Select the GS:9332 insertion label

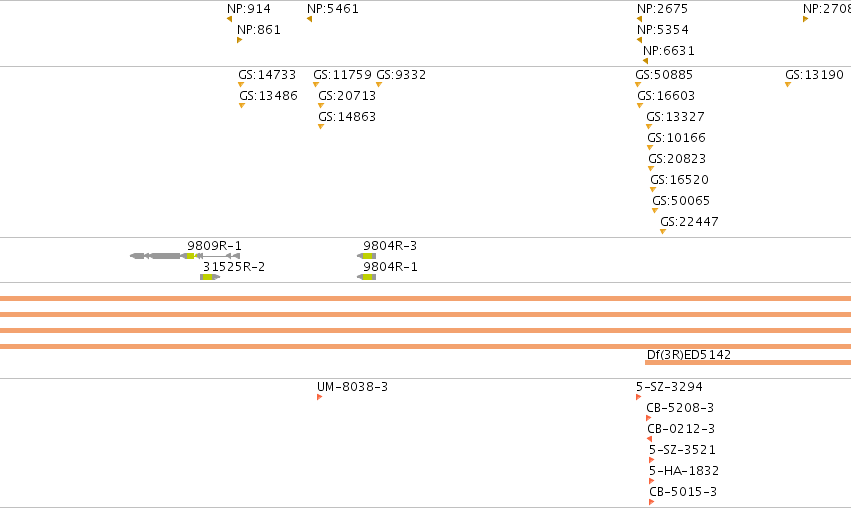pyautogui.click(x=401, y=75)
